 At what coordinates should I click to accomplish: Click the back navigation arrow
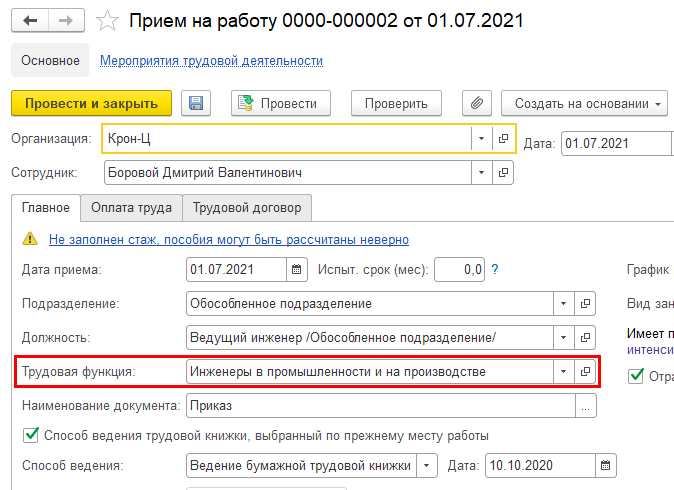coord(30,20)
